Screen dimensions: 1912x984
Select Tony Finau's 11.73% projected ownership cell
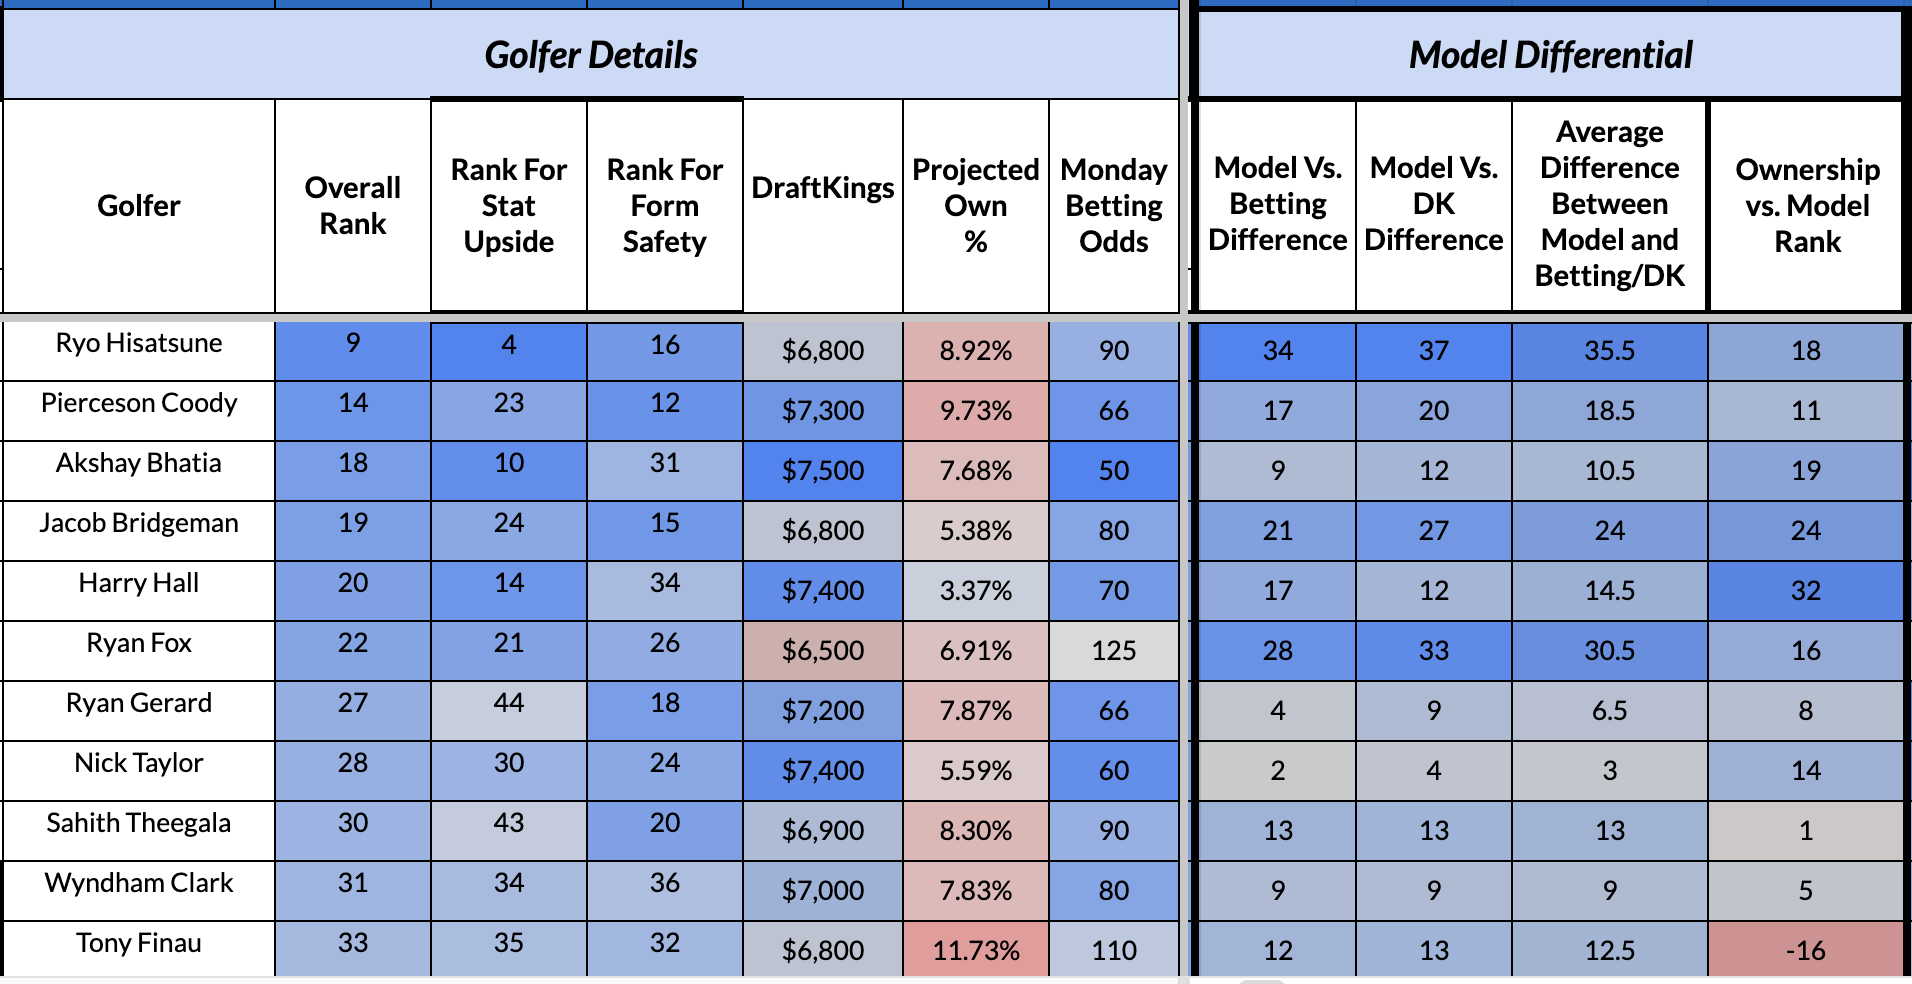975,950
